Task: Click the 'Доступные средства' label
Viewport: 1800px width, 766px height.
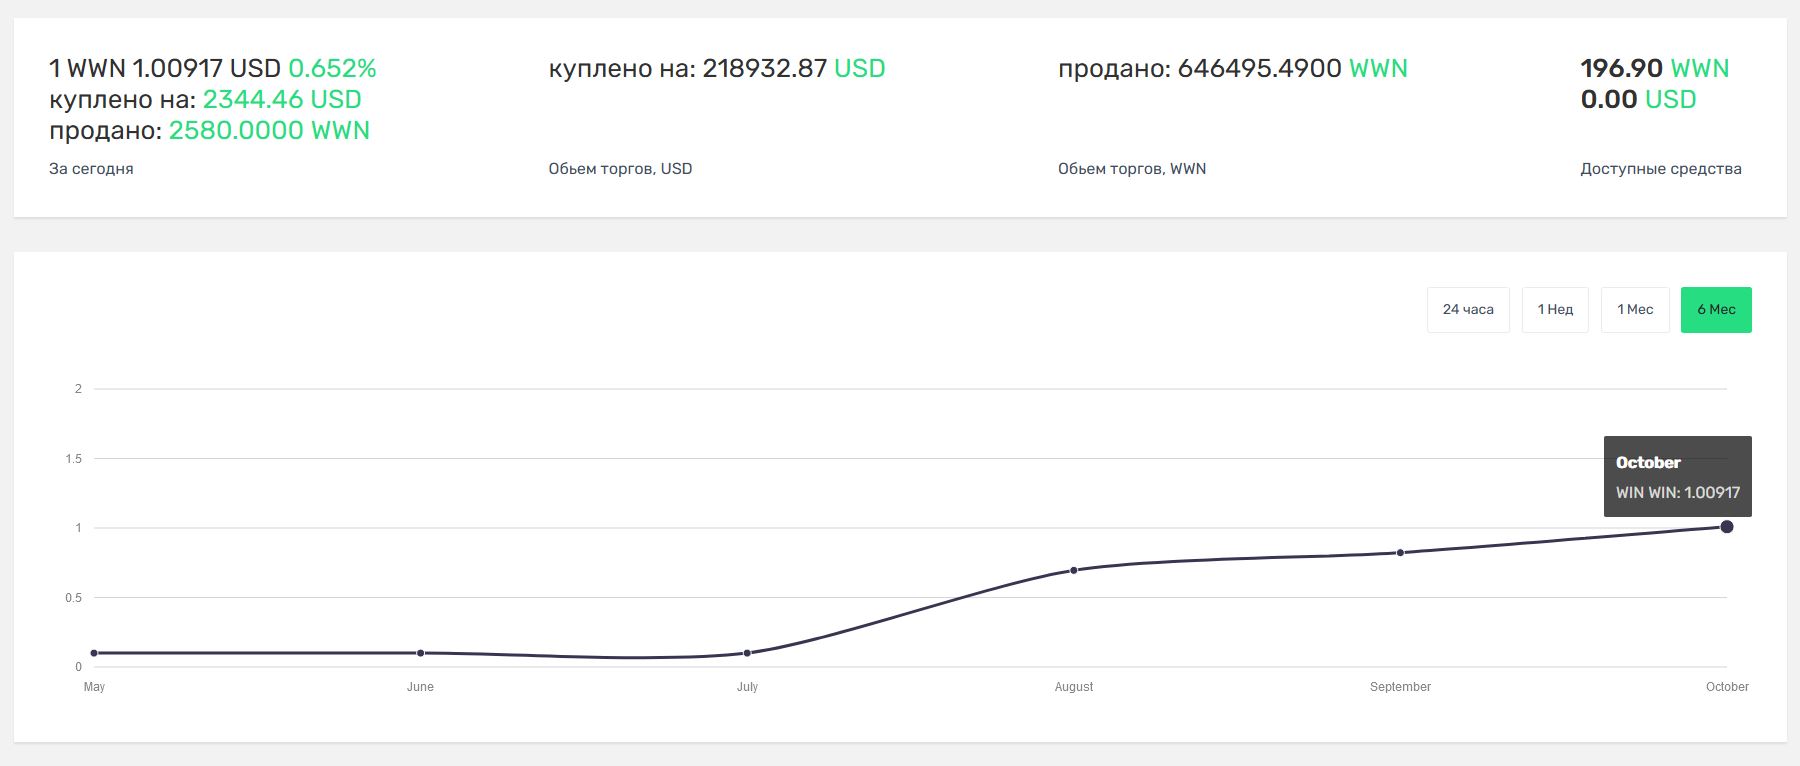Action: pyautogui.click(x=1660, y=169)
